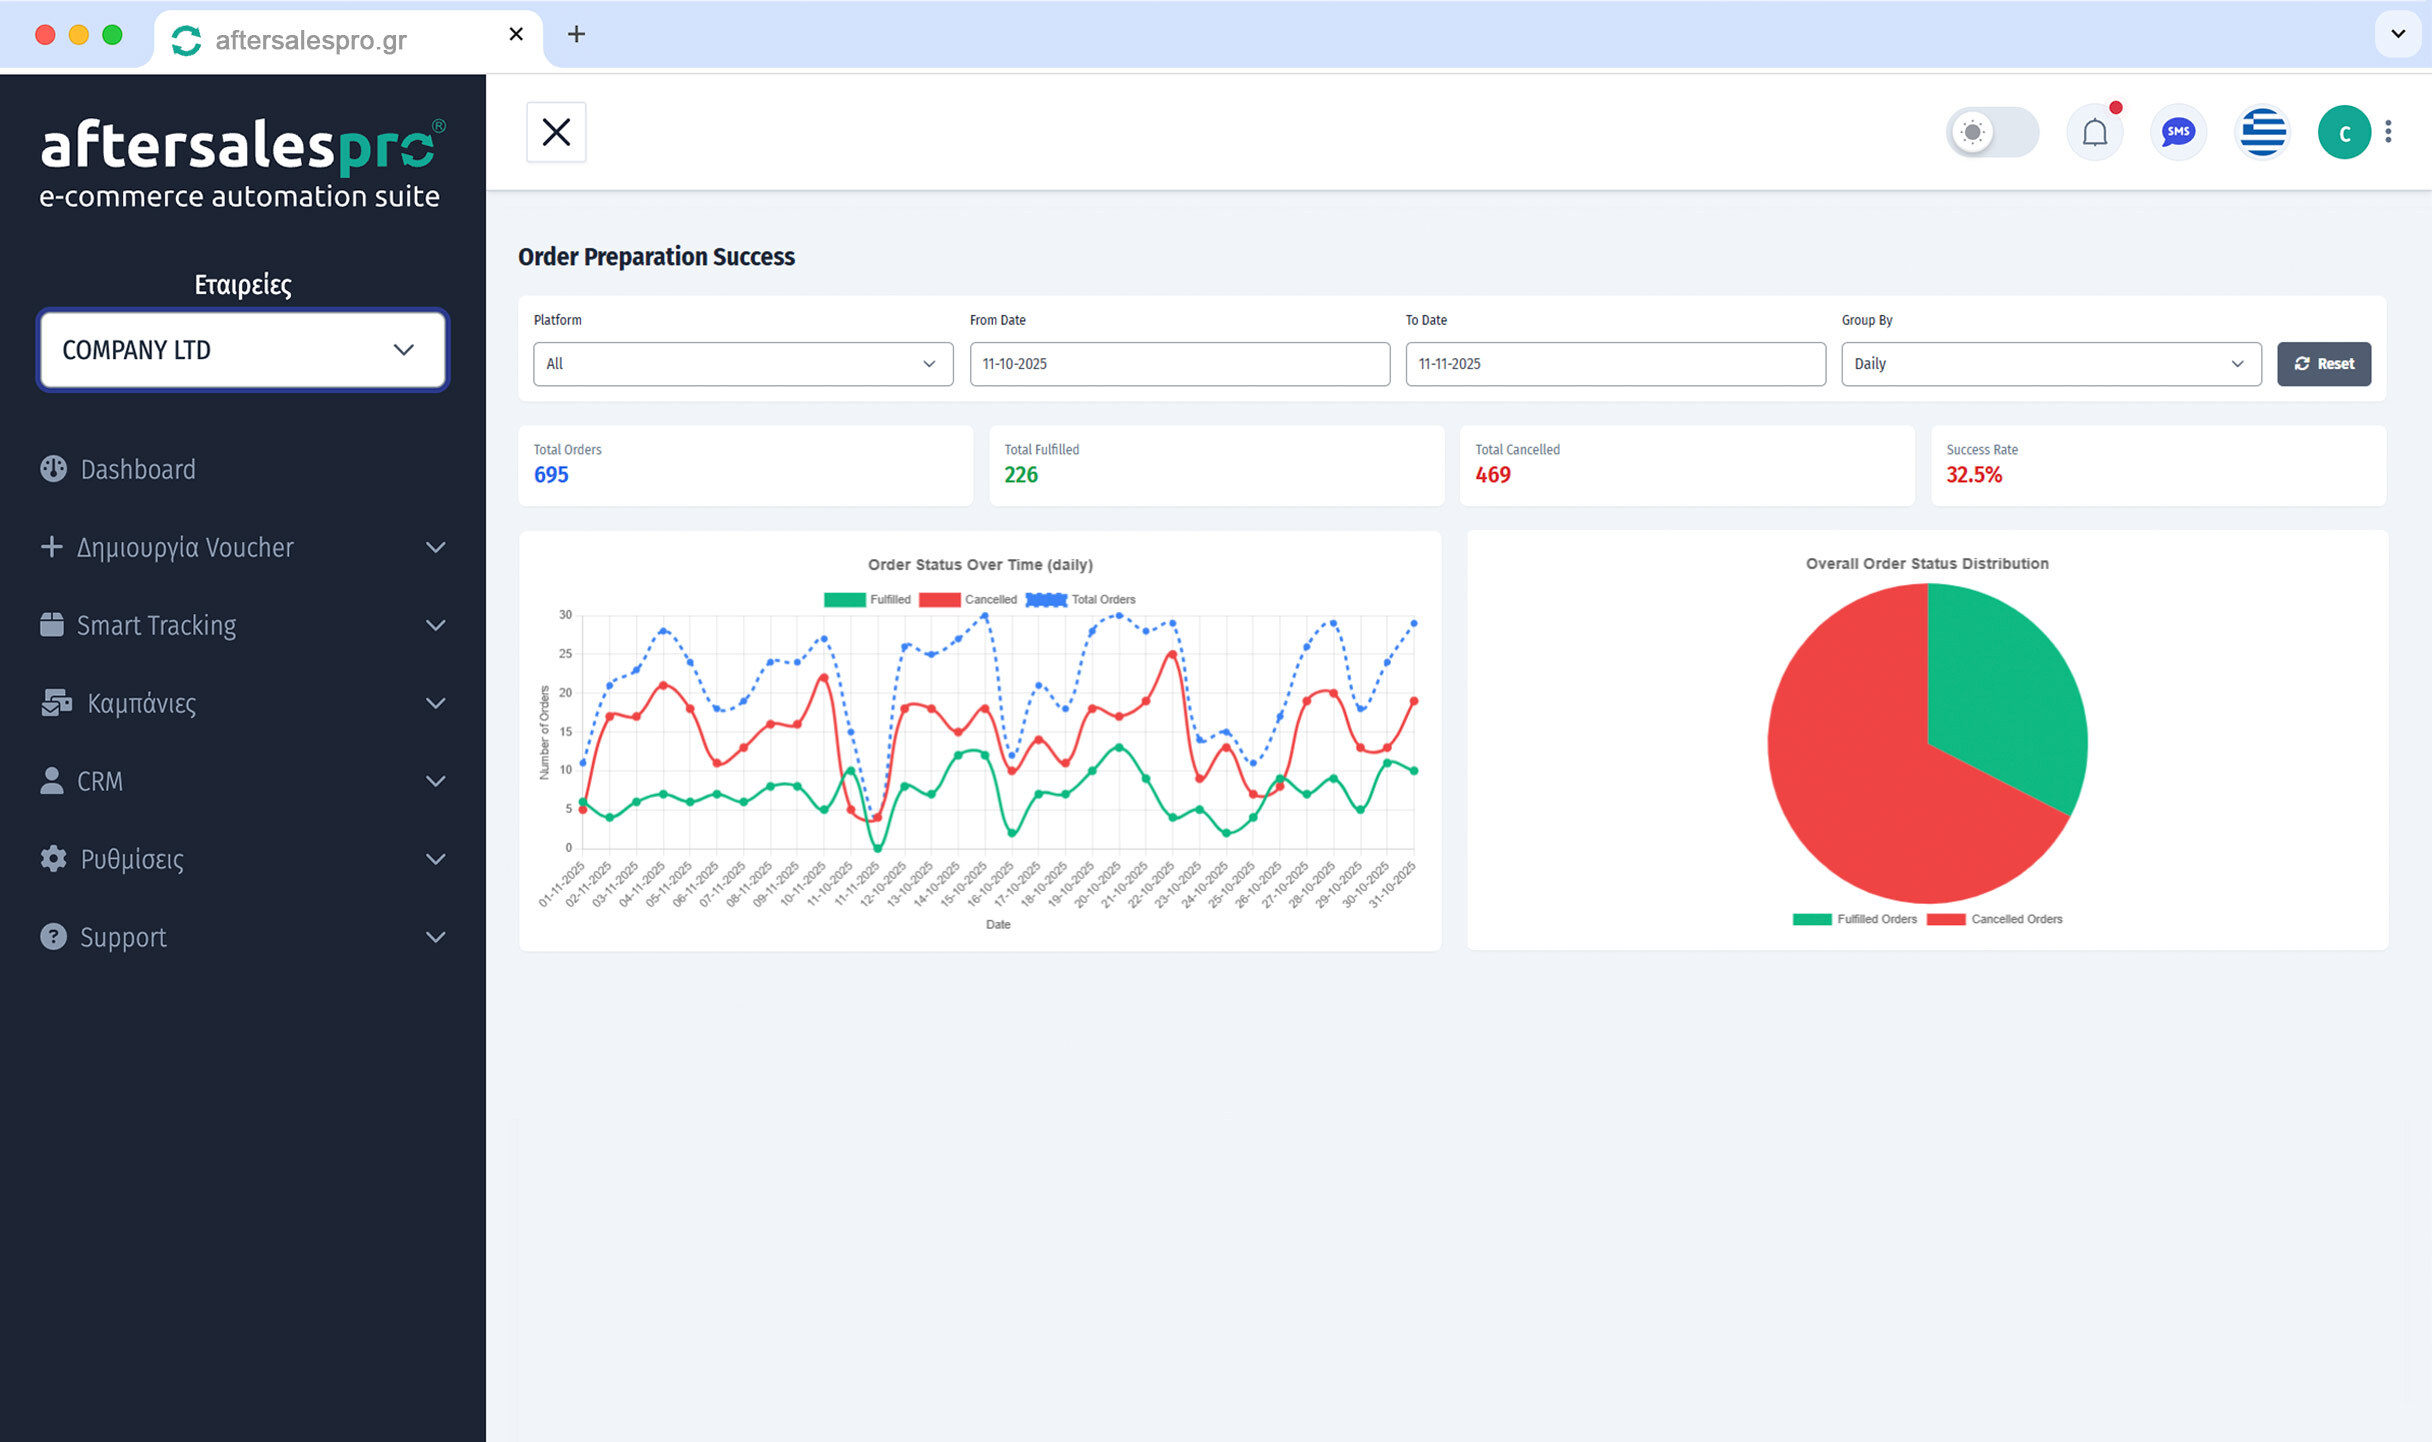
Task: Open notifications via the bell icon
Action: pos(2094,131)
